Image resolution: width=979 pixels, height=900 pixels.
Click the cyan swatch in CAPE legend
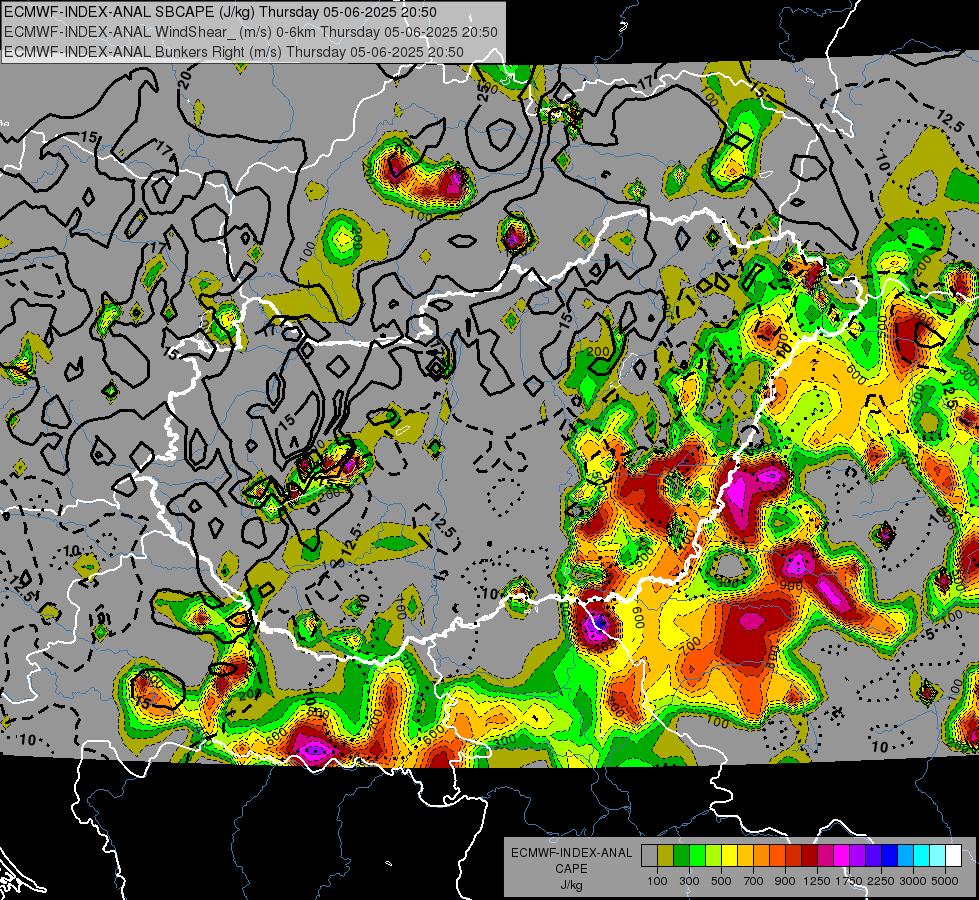click(922, 856)
